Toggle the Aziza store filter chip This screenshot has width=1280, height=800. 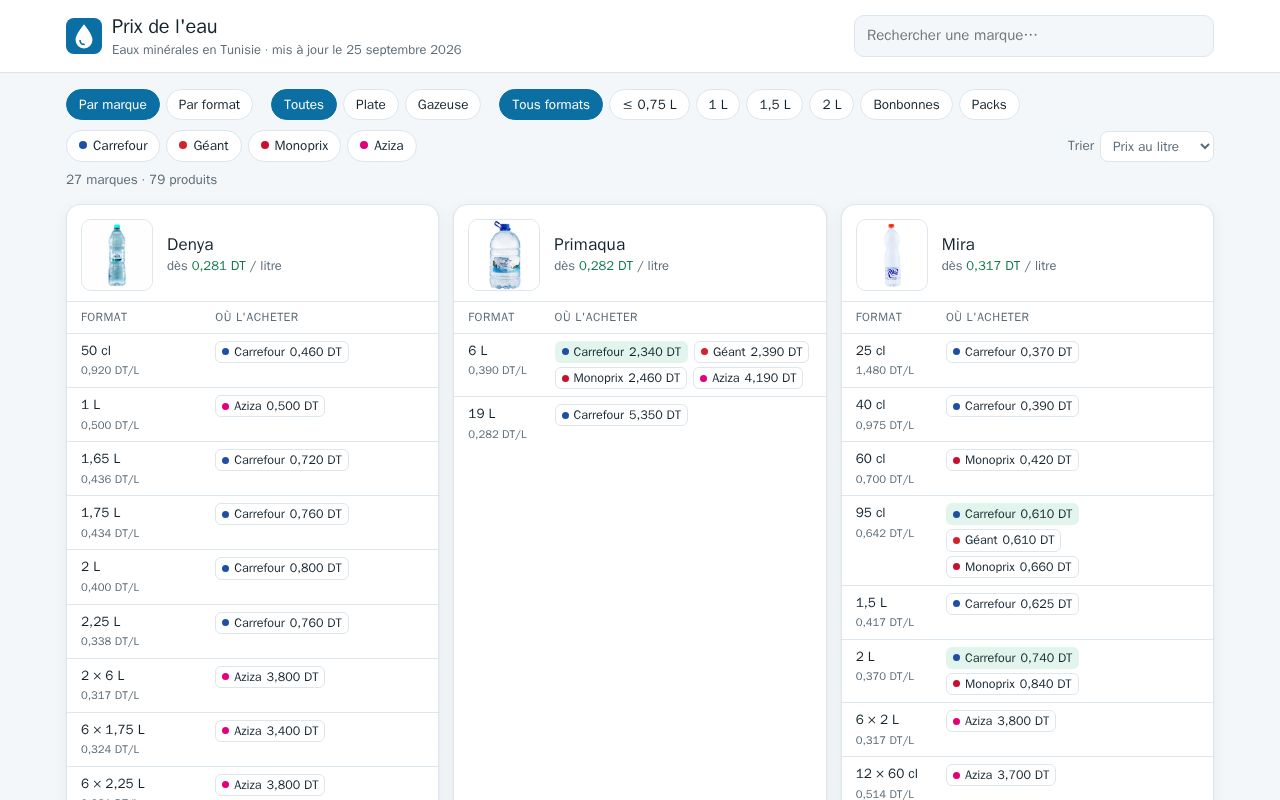pos(382,146)
